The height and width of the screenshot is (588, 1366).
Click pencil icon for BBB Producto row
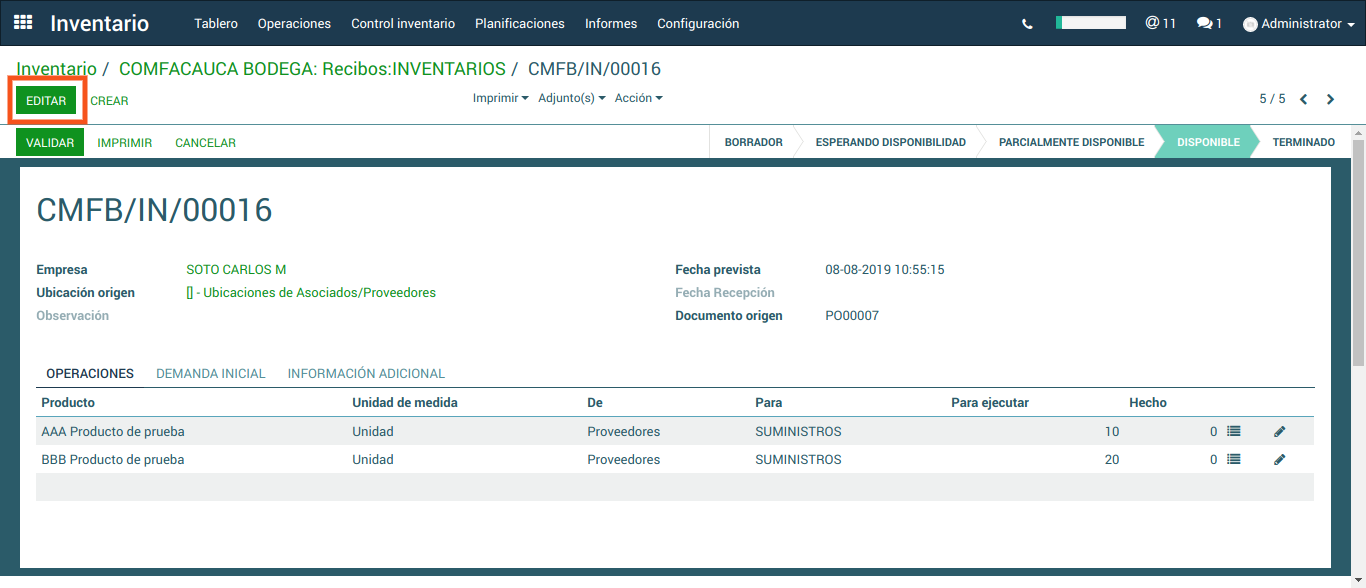click(1279, 460)
